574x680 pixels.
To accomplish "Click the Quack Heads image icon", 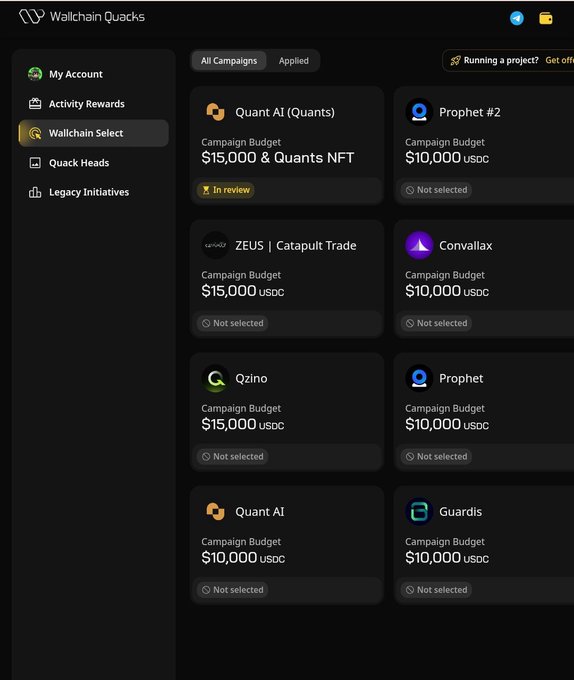I will (x=35, y=163).
